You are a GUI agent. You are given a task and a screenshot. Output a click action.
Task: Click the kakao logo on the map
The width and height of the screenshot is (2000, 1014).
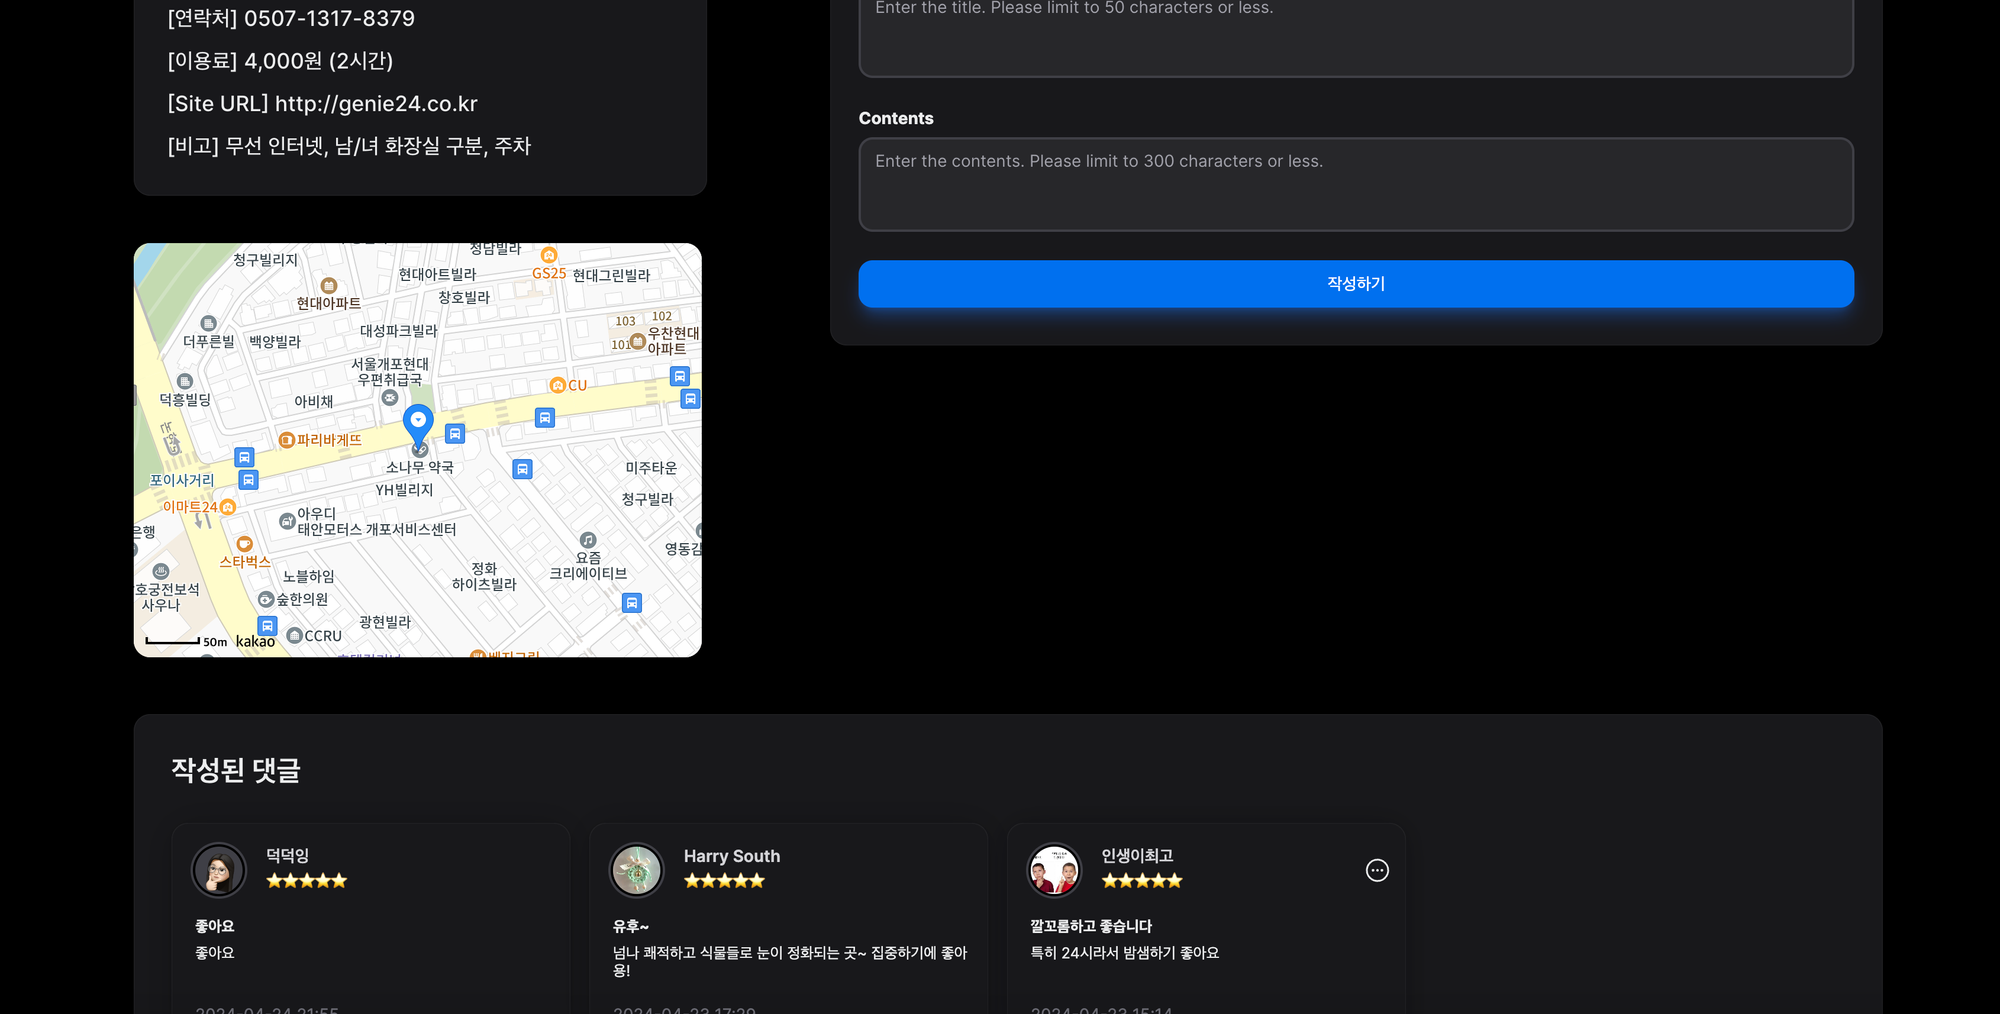255,642
